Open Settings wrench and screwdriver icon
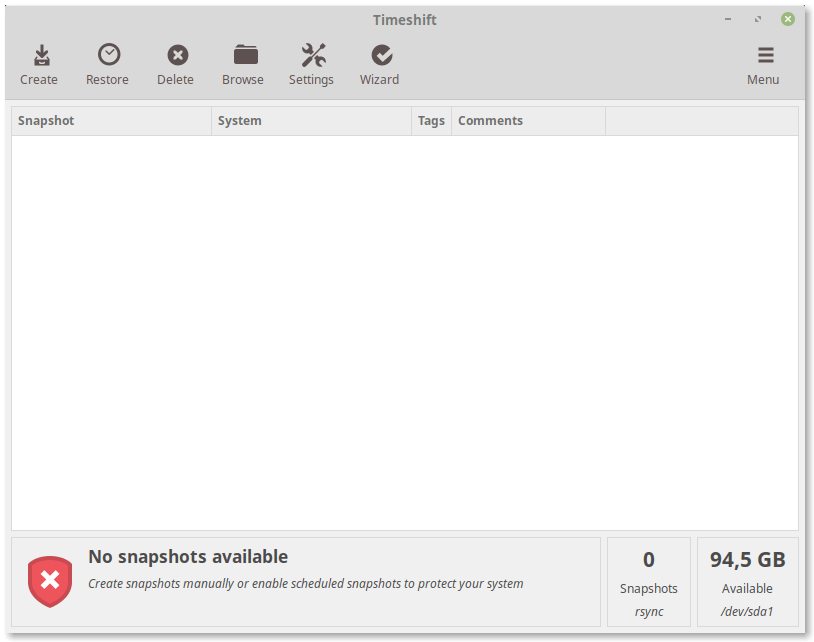 314,55
